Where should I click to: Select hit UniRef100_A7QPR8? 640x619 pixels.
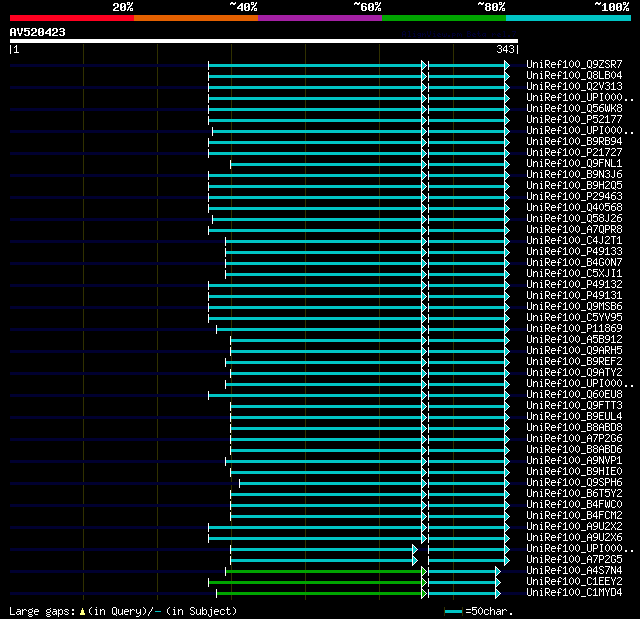coord(574,230)
